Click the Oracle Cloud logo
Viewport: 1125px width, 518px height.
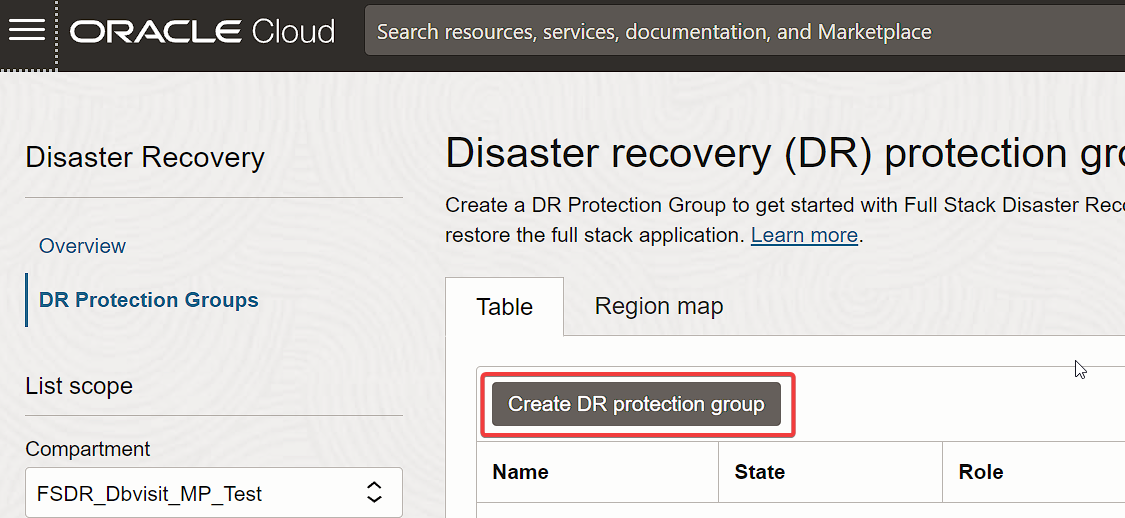(x=202, y=32)
